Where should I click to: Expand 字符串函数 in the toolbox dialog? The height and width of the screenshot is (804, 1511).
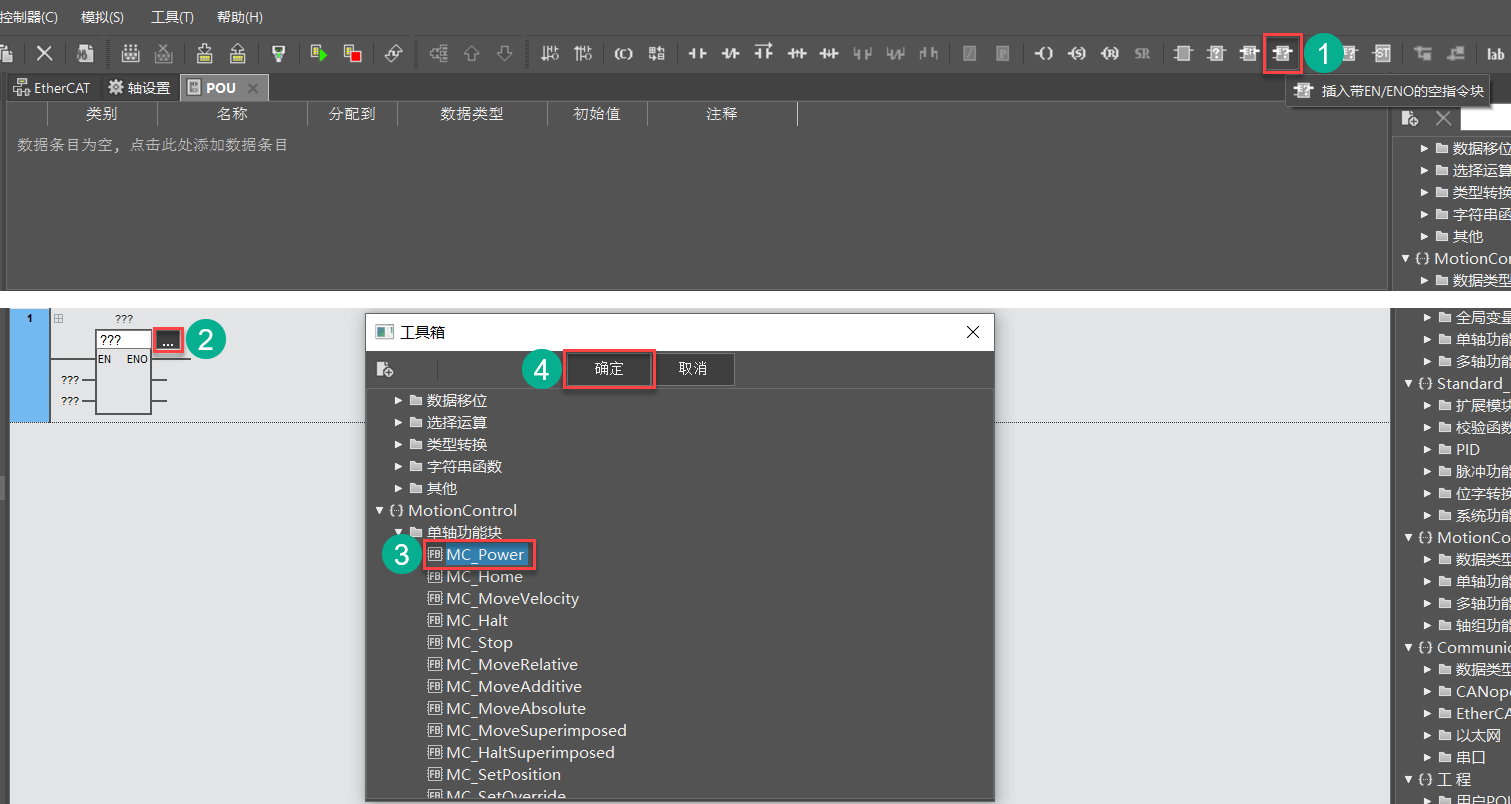(399, 466)
